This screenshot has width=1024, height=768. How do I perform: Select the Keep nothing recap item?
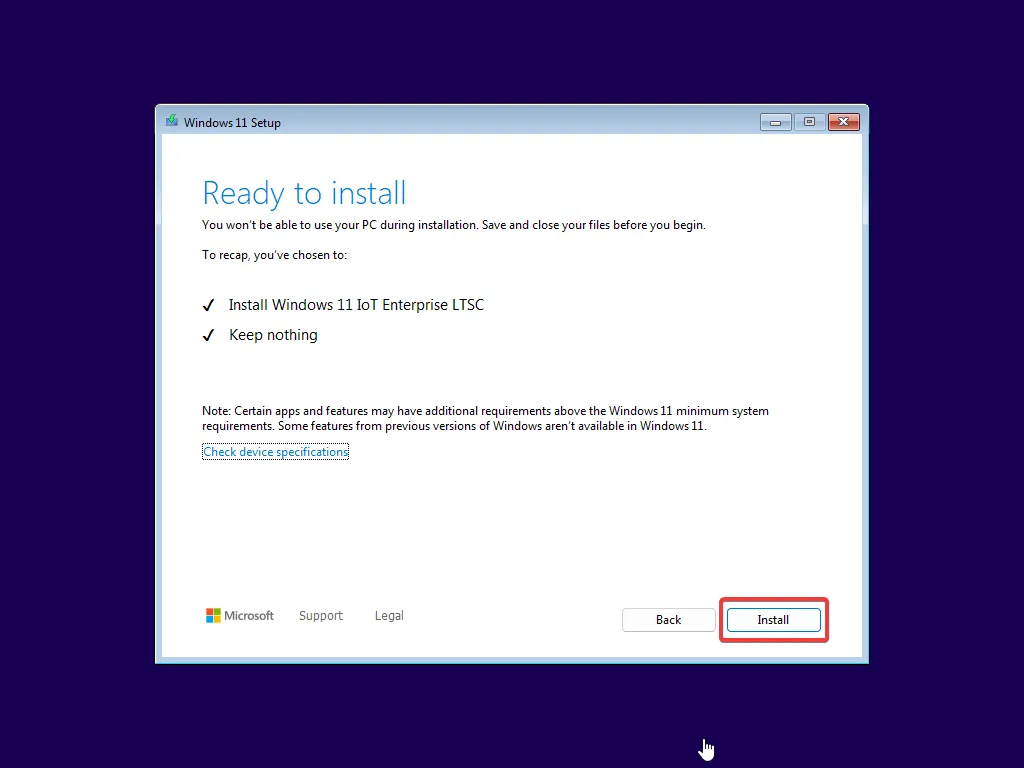pyautogui.click(x=273, y=335)
